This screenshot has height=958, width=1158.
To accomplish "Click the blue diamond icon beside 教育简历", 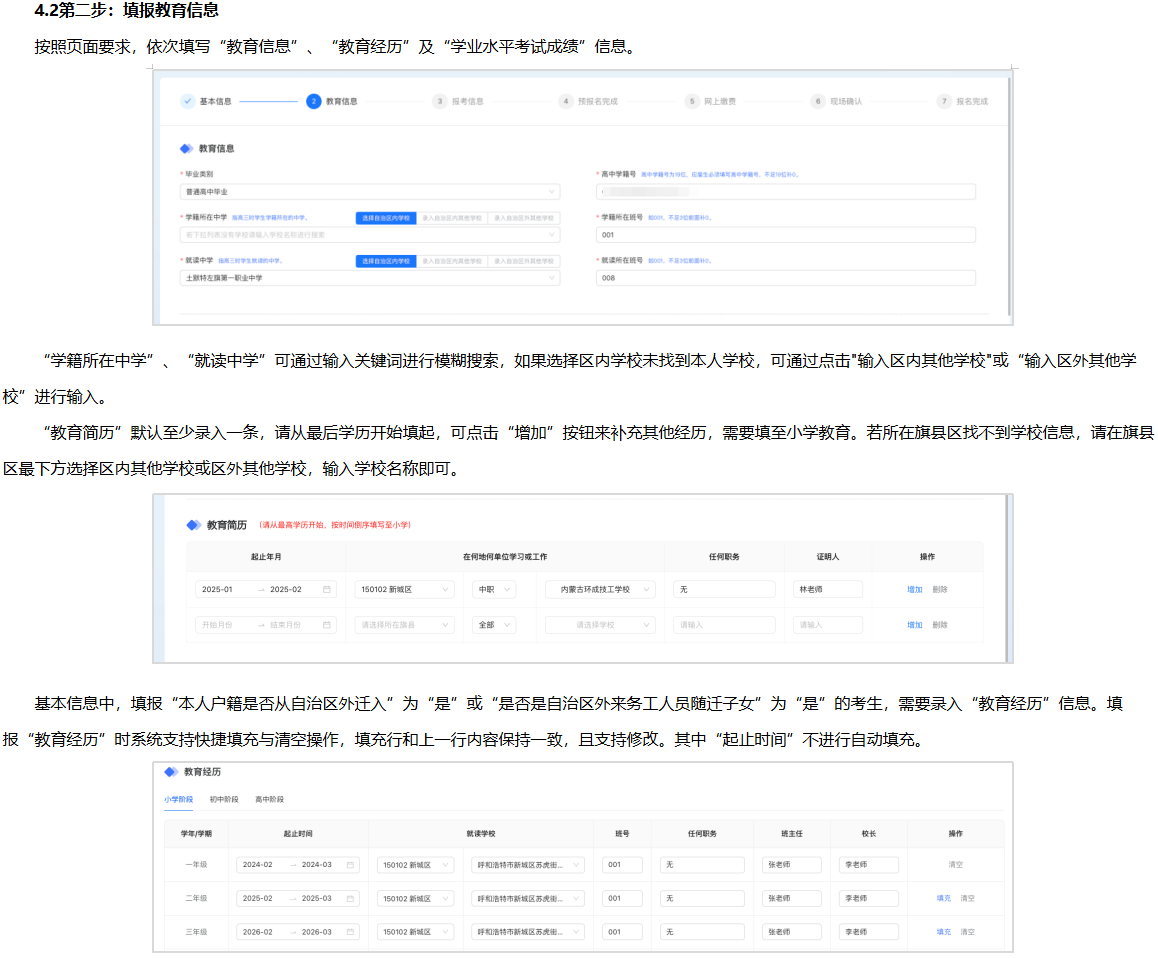I will pos(193,525).
